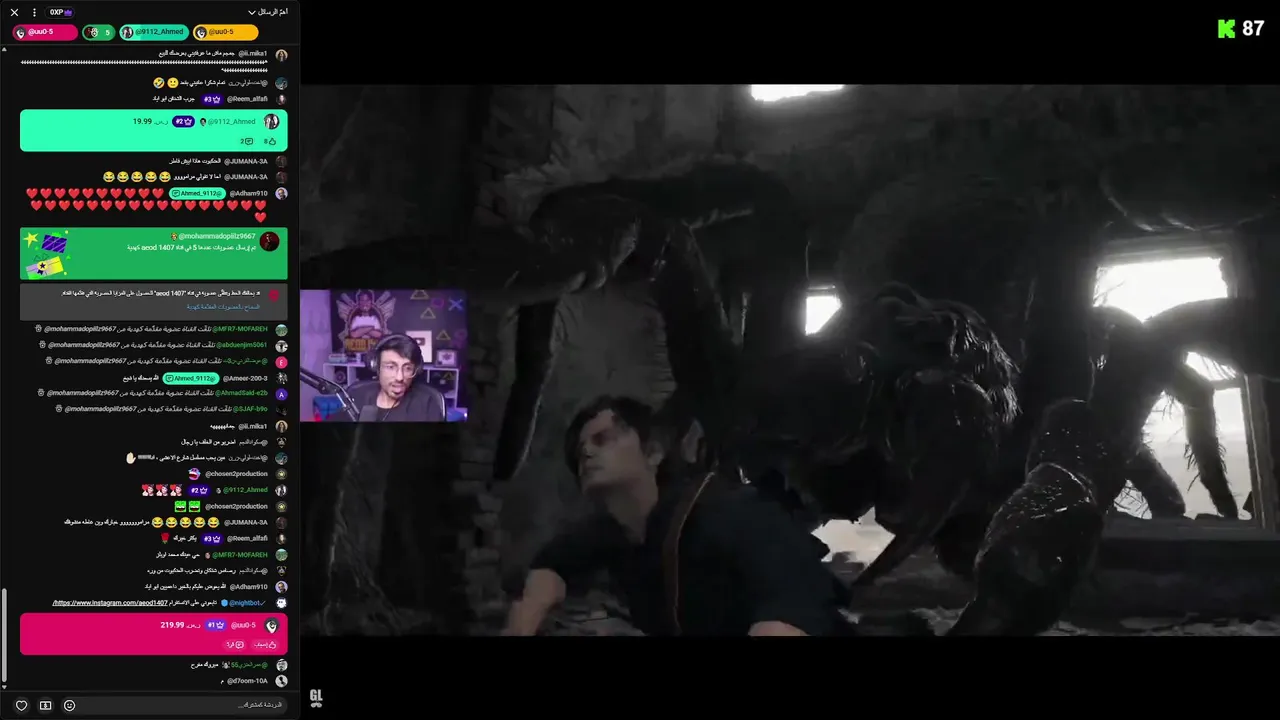Image resolution: width=1280 pixels, height=720 pixels.
Task: Expand the top messages dropdown
Action: point(268,12)
